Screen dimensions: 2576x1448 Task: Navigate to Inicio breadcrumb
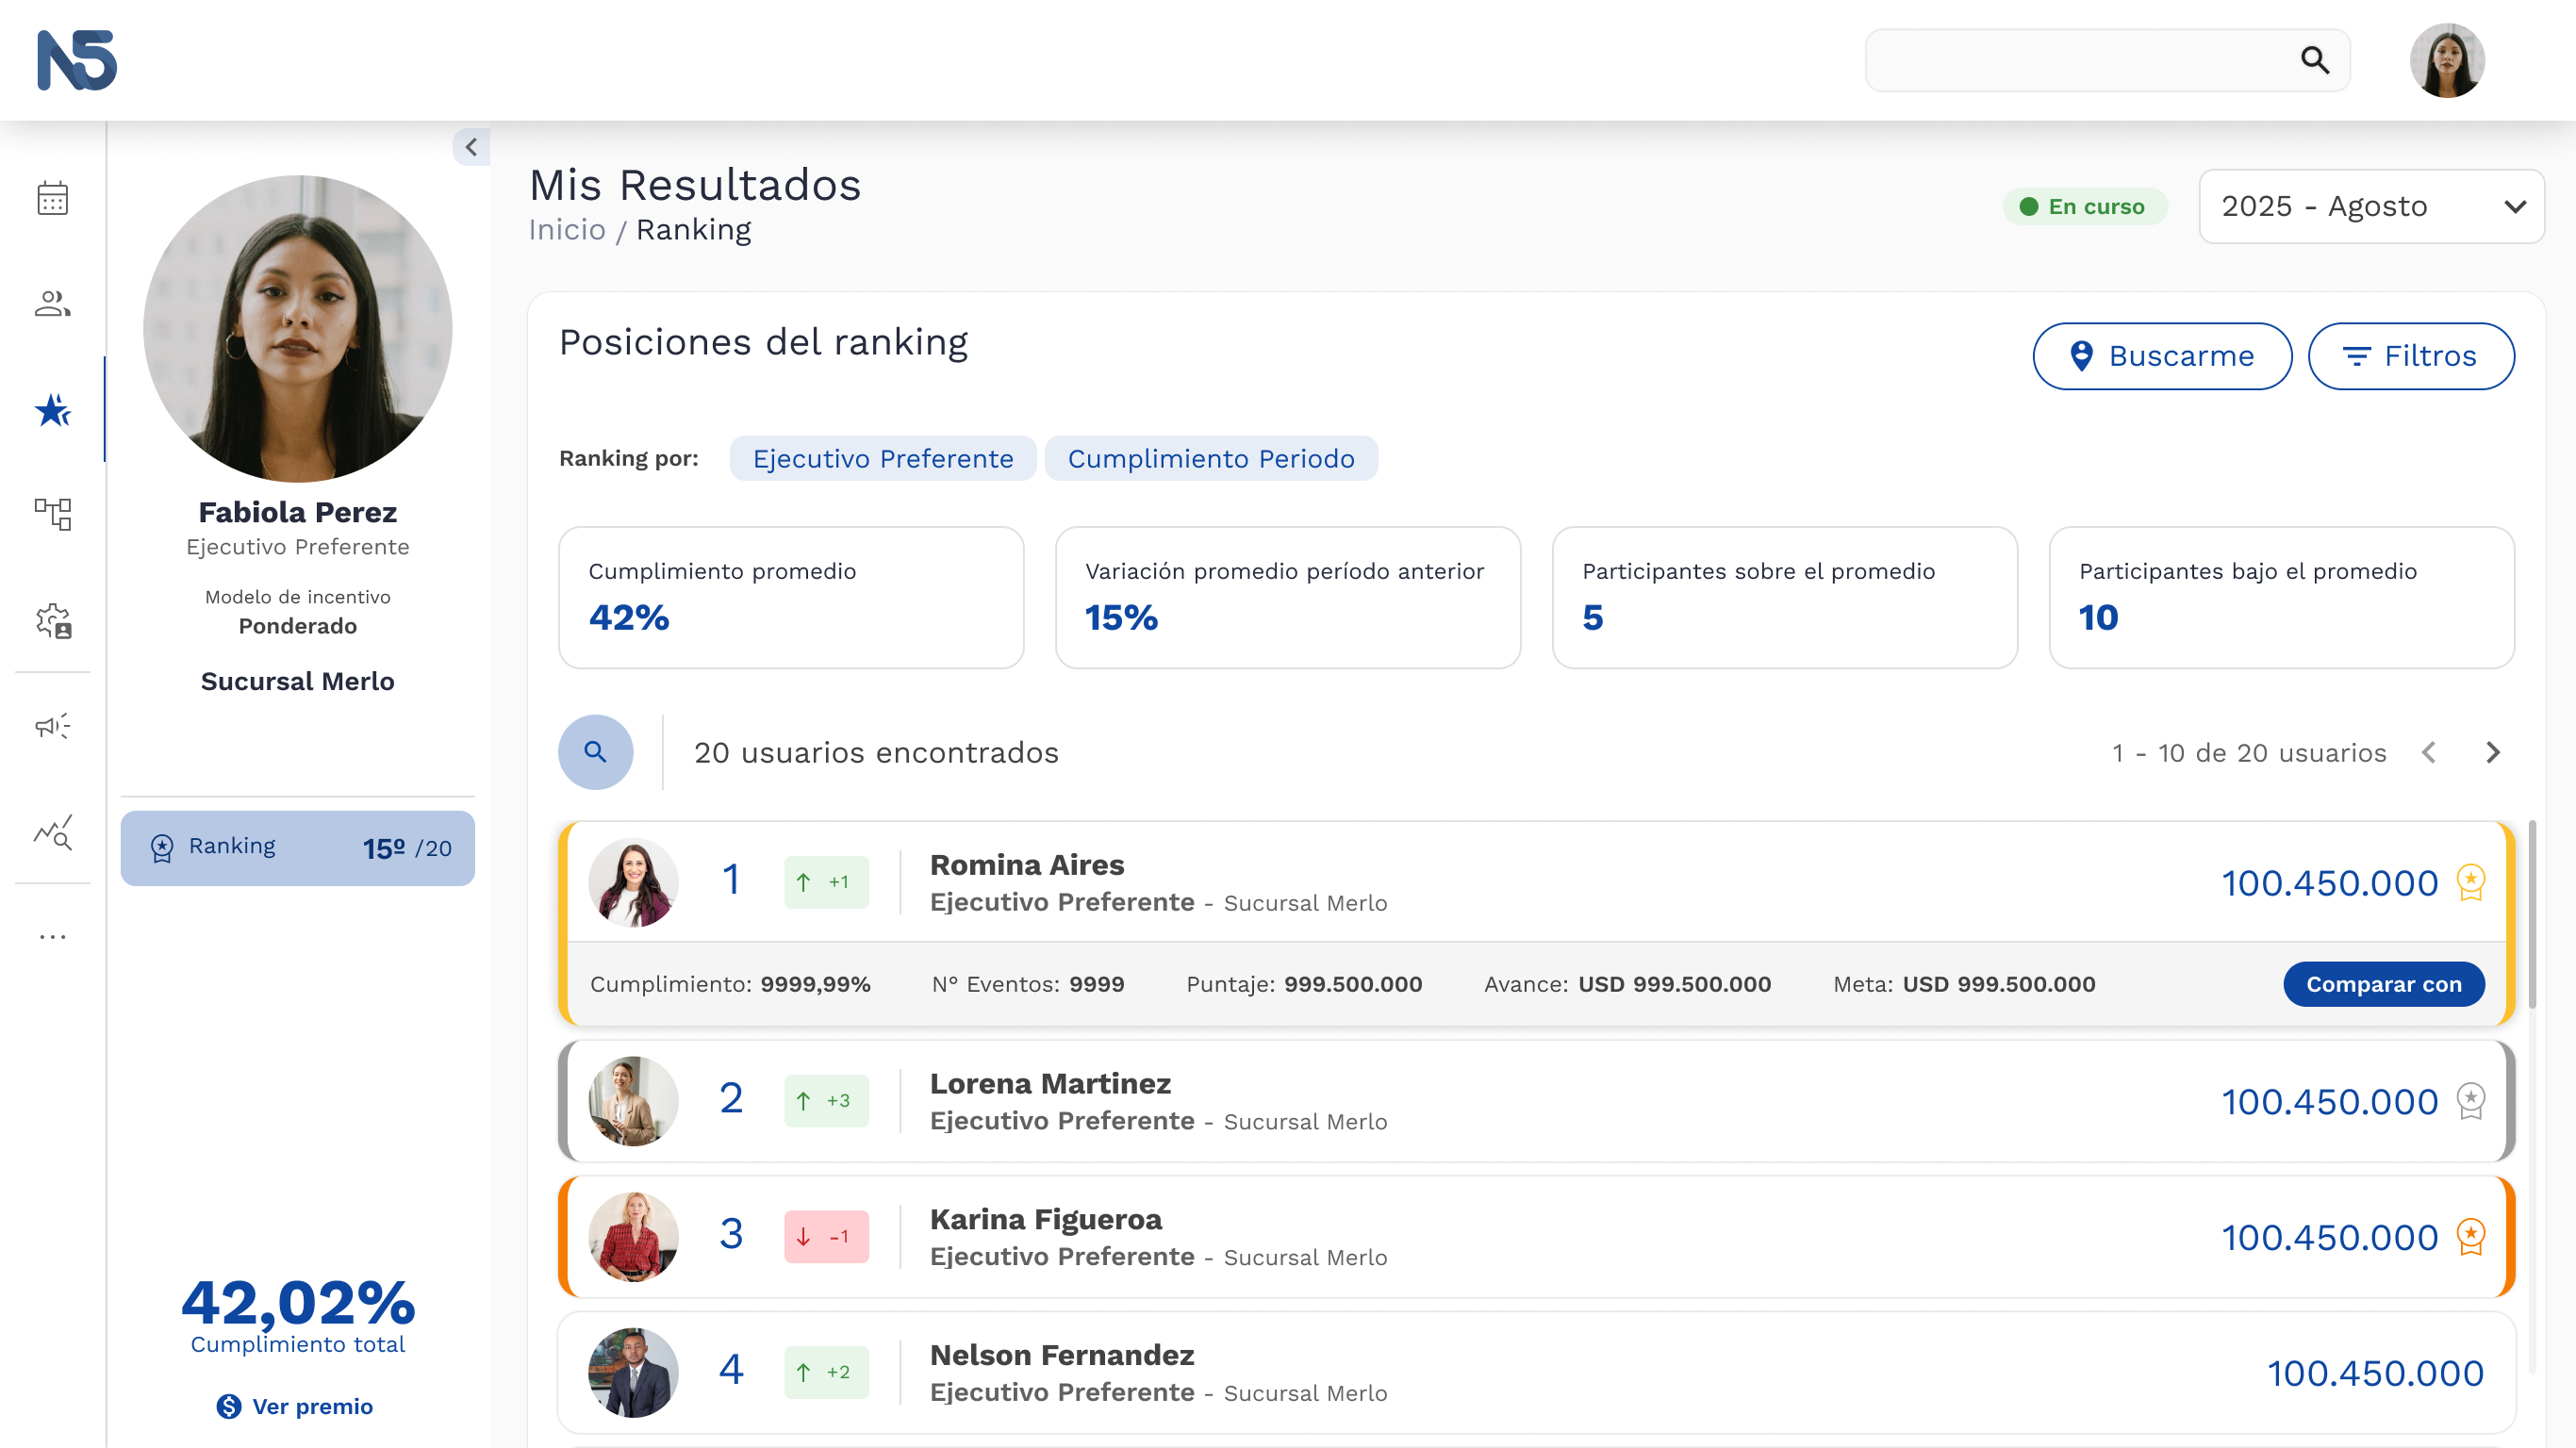click(x=567, y=230)
